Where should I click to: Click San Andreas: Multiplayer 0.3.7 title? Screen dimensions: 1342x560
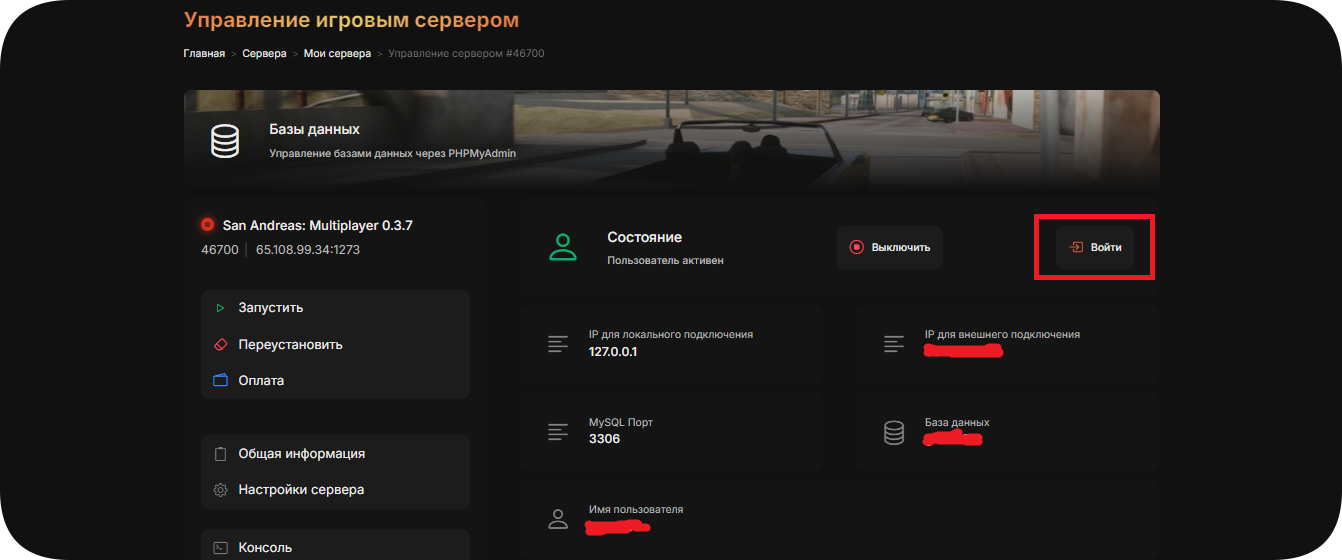pyautogui.click(x=318, y=225)
